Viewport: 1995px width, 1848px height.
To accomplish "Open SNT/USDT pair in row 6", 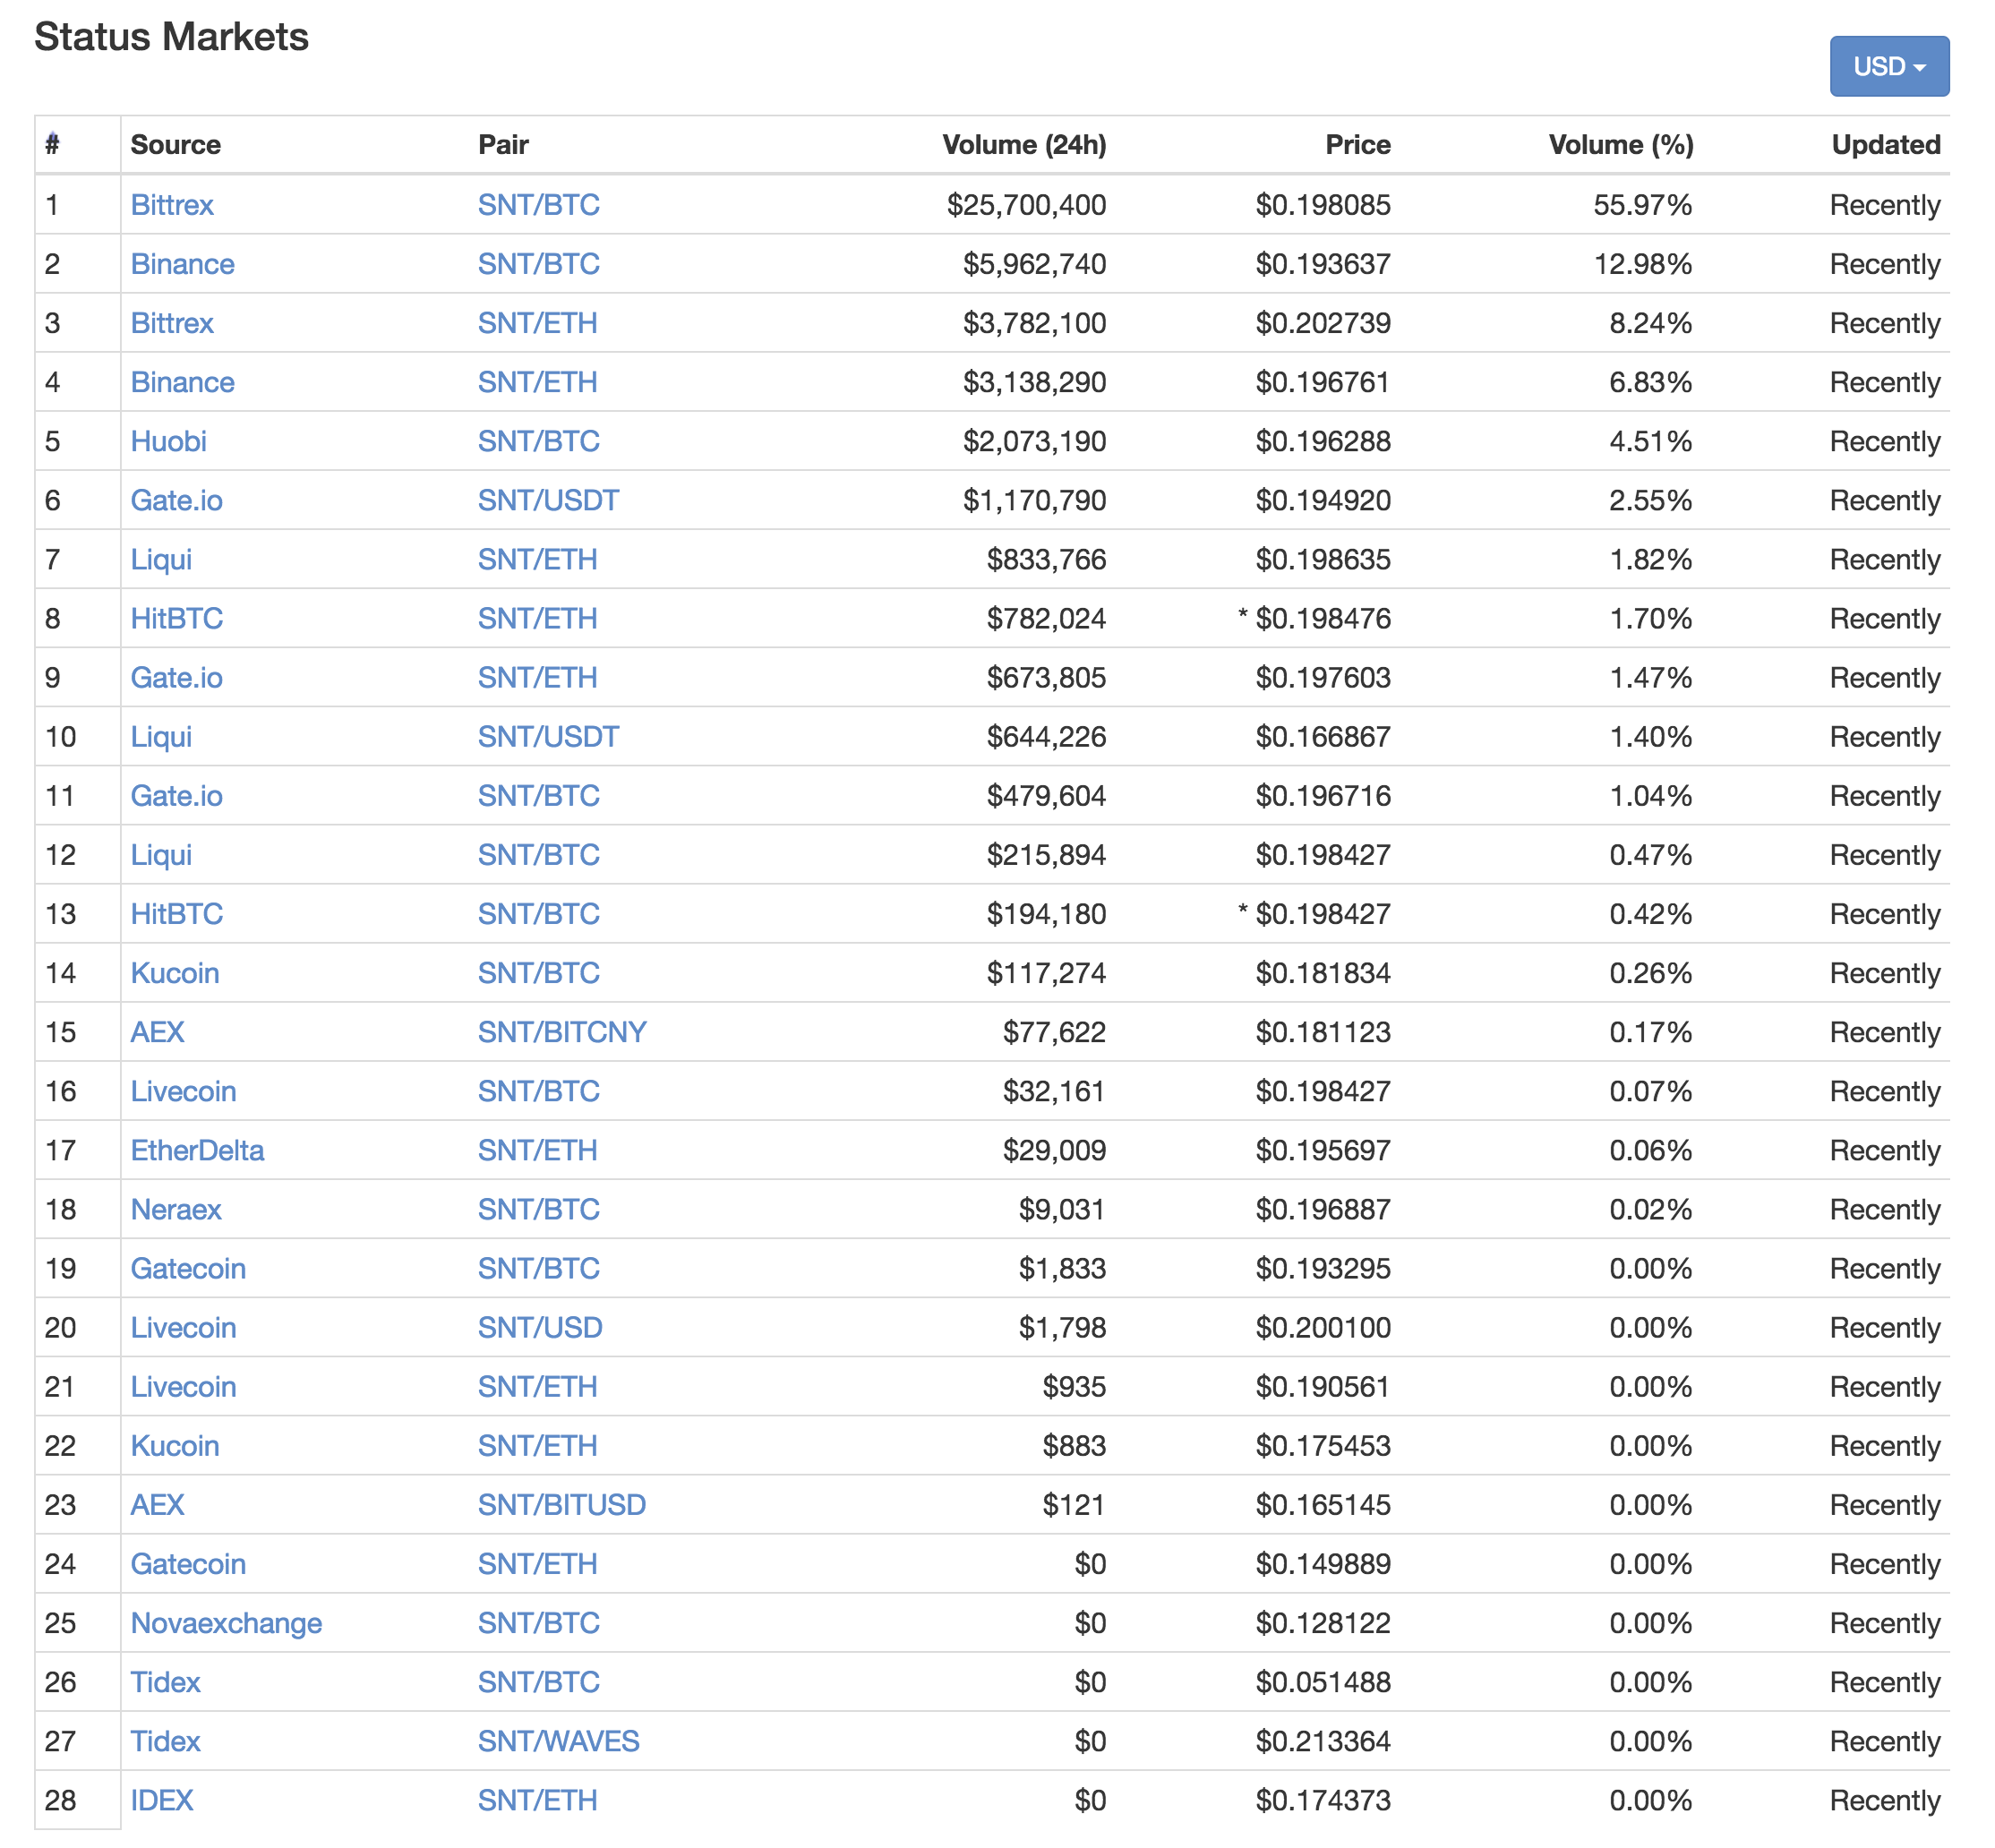I will tap(548, 500).
